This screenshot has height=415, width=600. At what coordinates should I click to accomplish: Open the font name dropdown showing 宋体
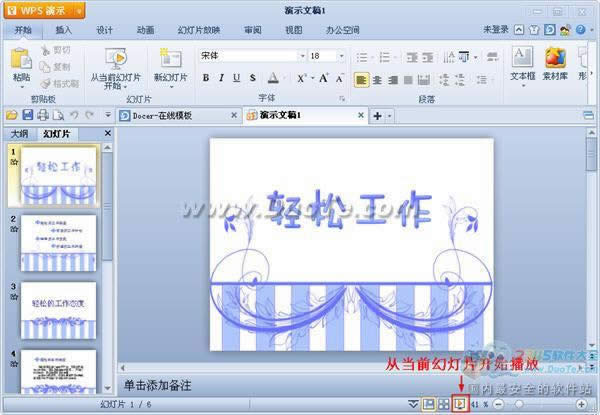click(x=250, y=56)
